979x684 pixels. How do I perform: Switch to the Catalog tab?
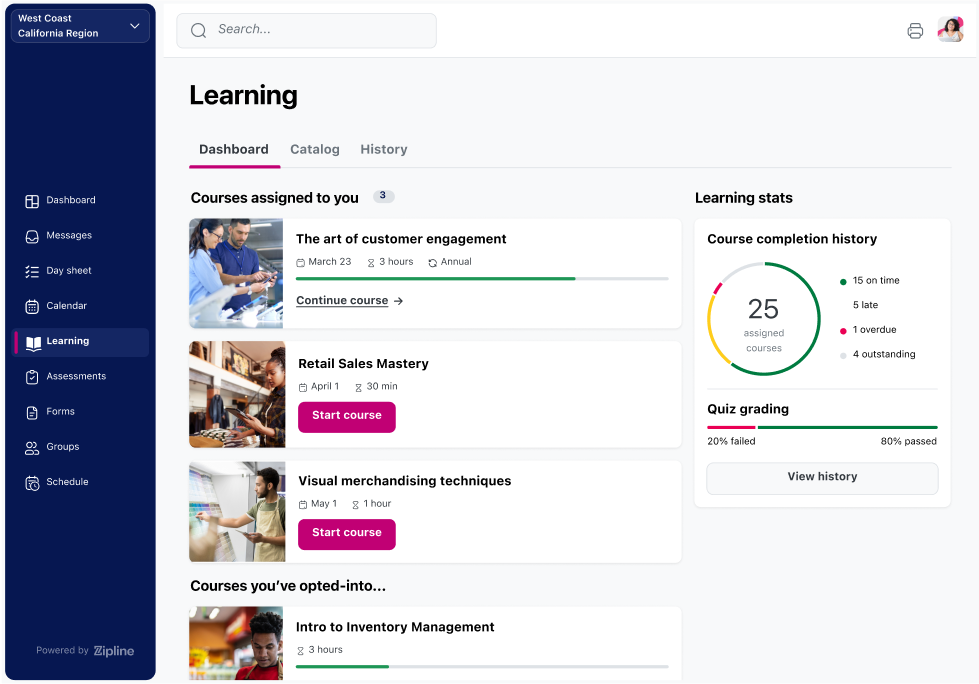pyautogui.click(x=315, y=150)
